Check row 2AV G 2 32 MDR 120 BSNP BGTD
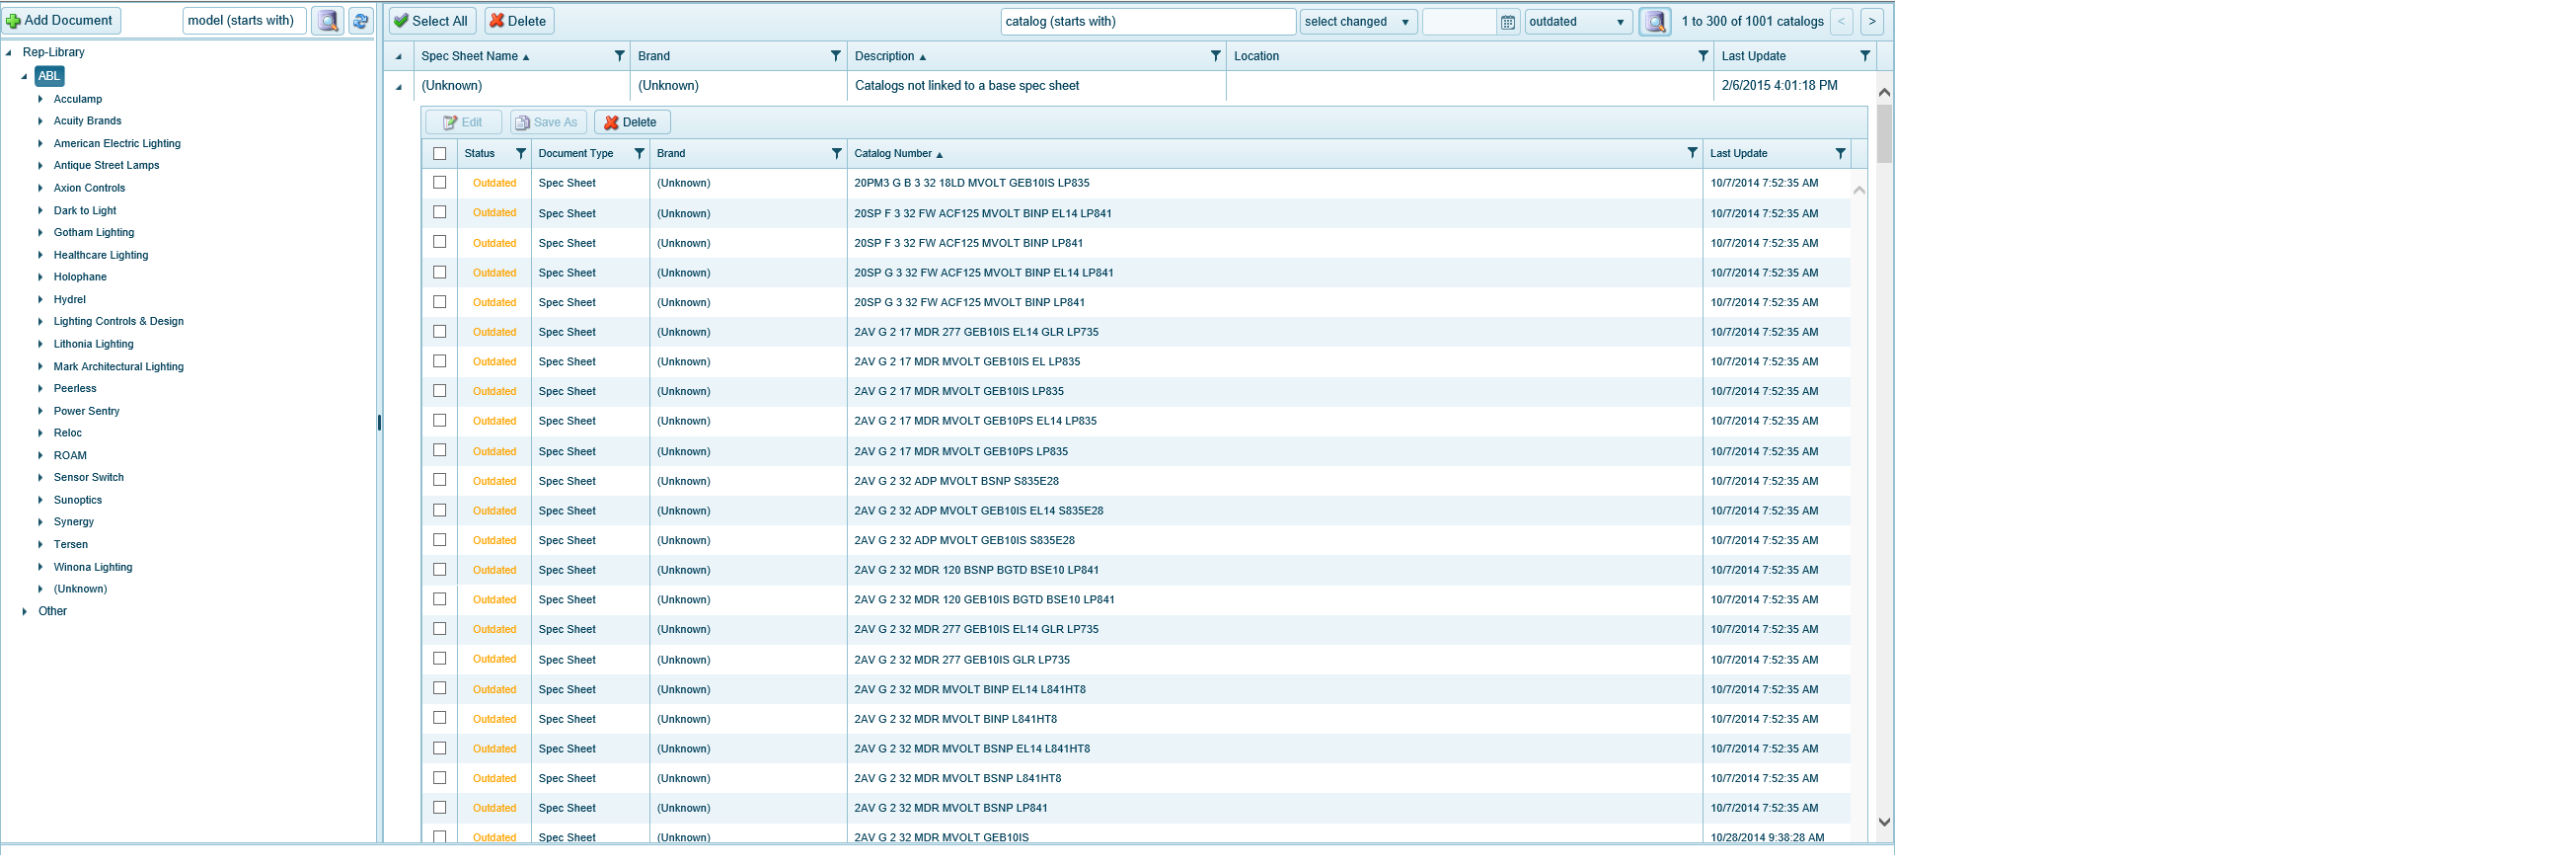Image resolution: width=2576 pixels, height=867 pixels. click(x=439, y=570)
